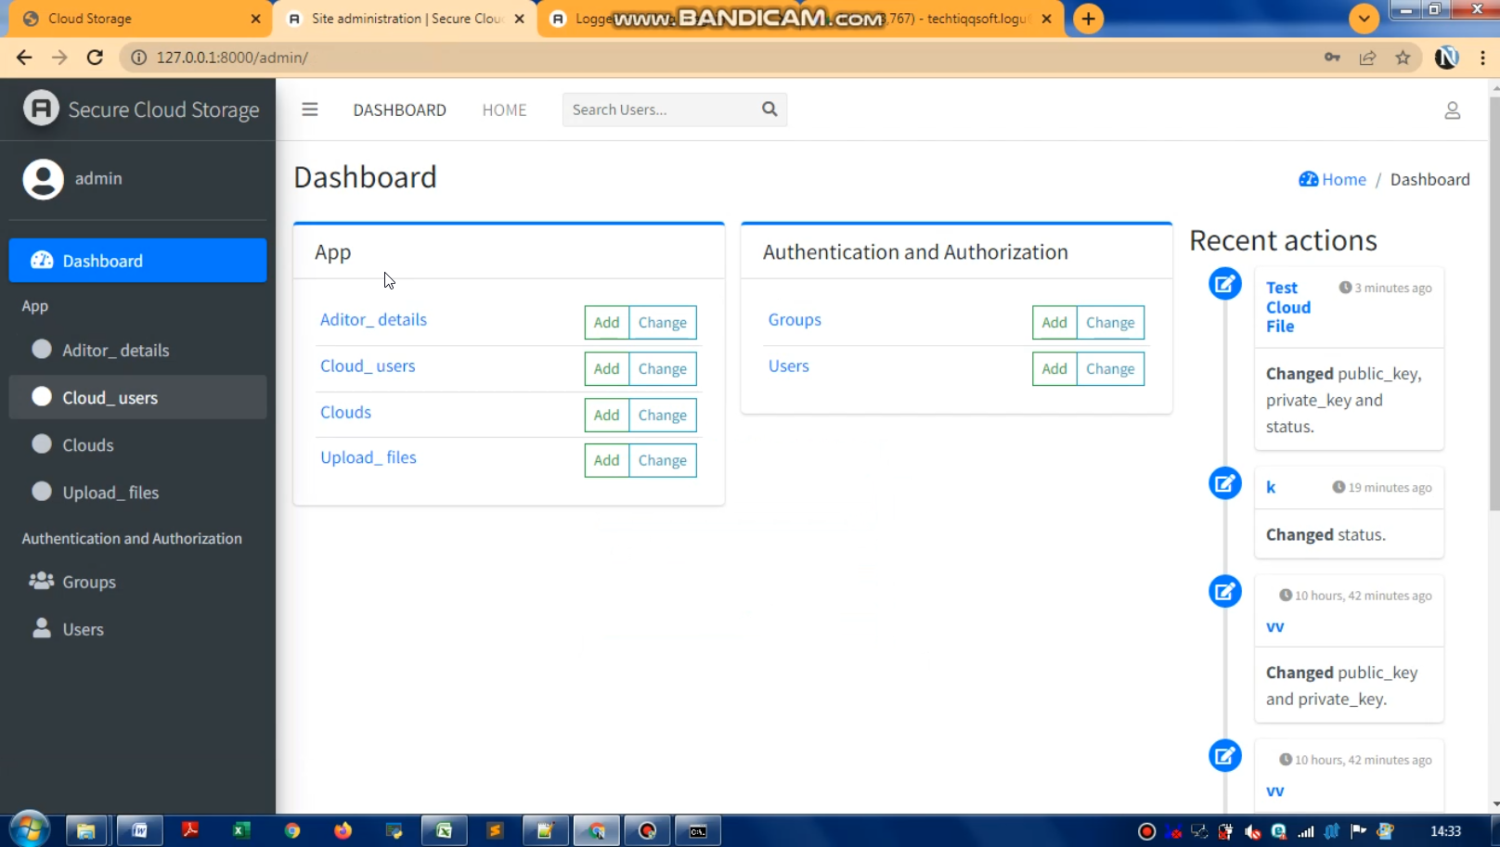This screenshot has height=847, width=1500.
Task: Open Users in the sidebar
Action: coord(83,629)
